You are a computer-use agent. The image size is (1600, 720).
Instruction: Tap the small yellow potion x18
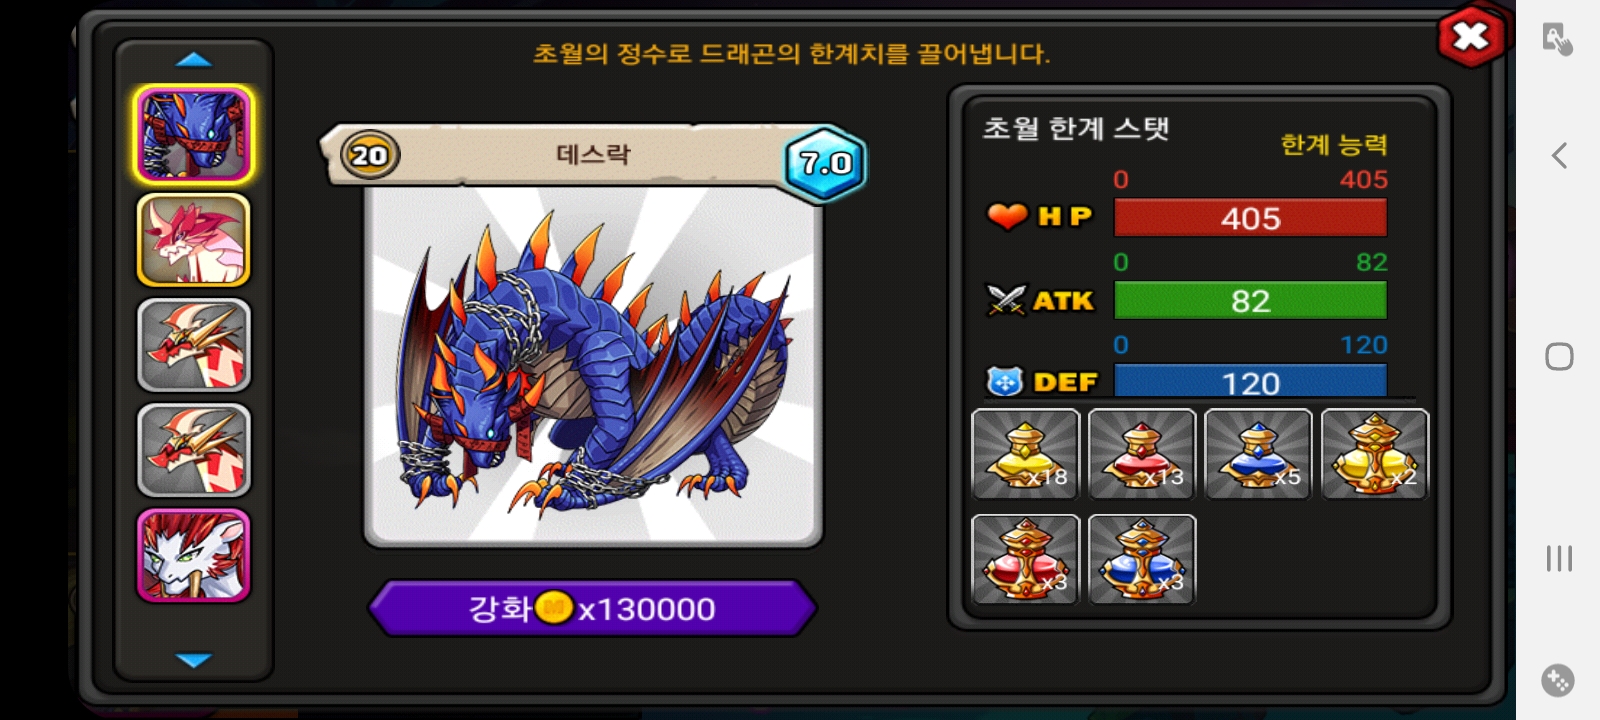pos(1025,454)
